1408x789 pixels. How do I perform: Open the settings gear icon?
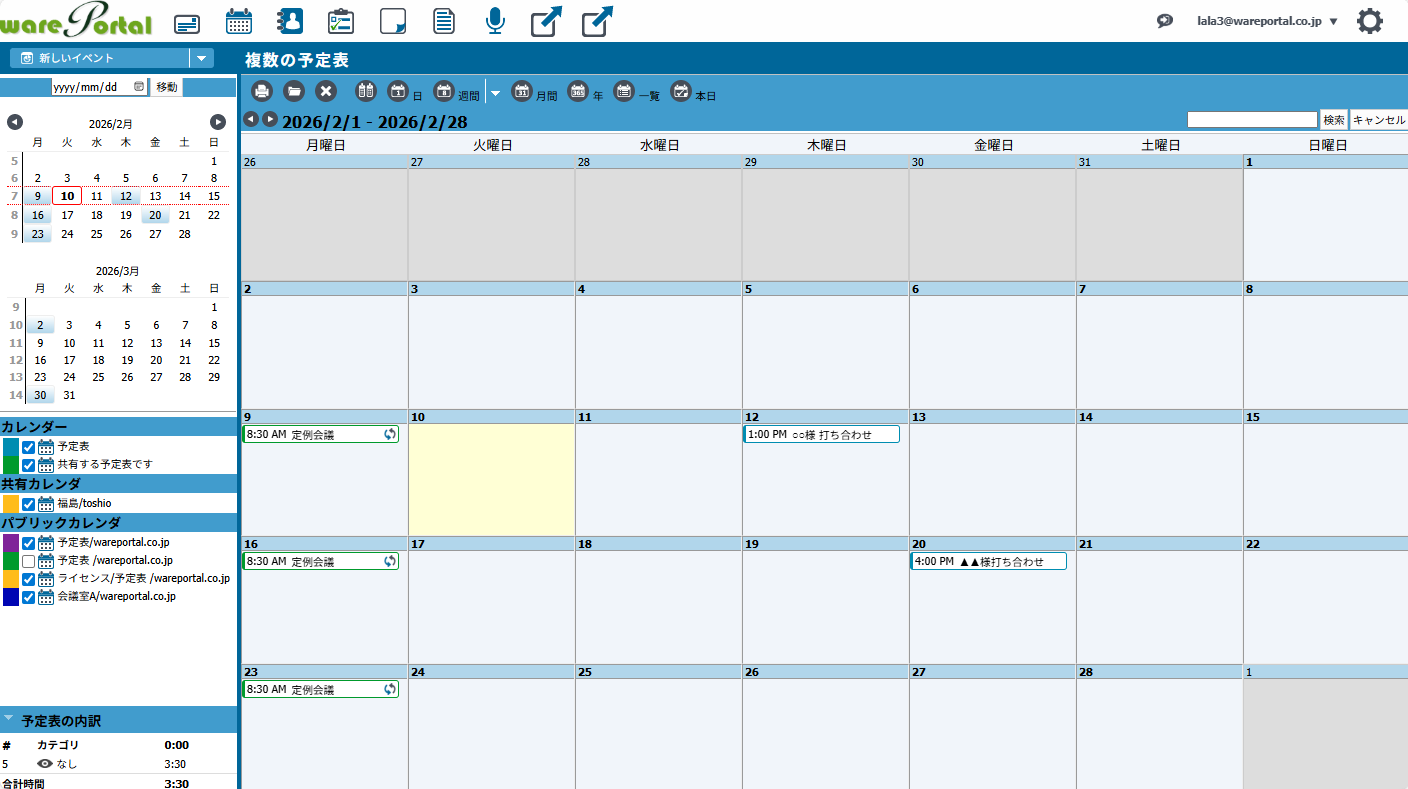click(1369, 21)
